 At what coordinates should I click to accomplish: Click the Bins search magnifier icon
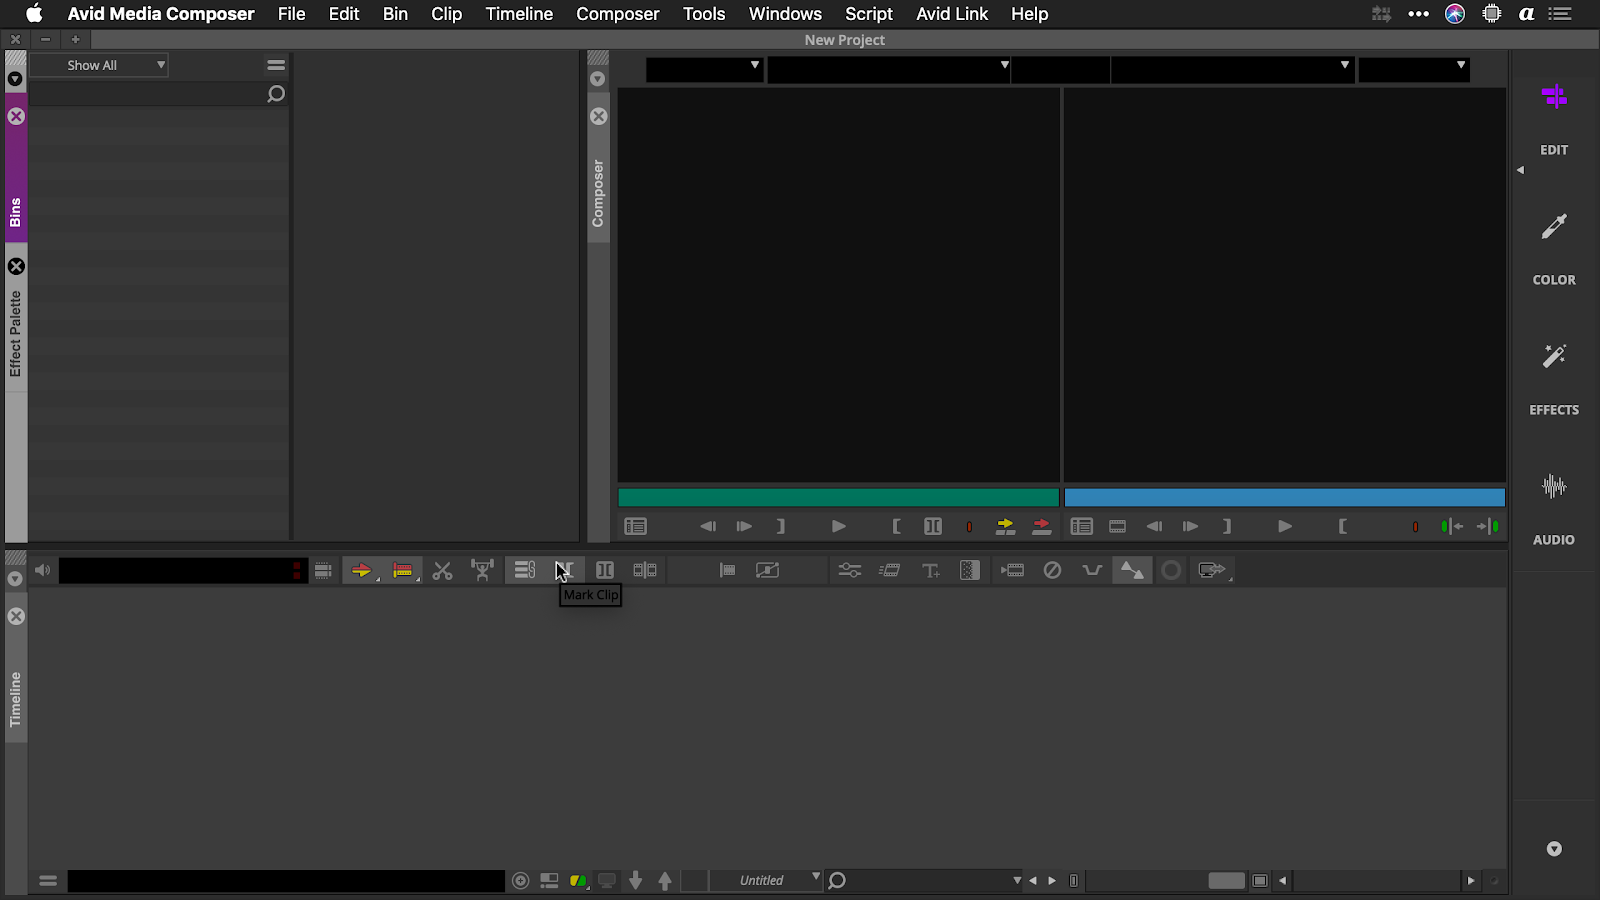pyautogui.click(x=276, y=94)
